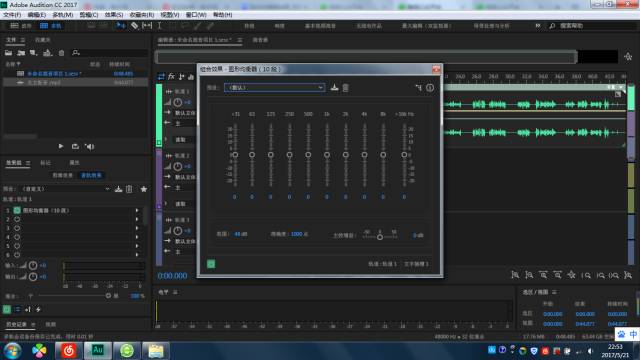The image size is (640, 360).
Task: Select the clip effects button in Effects Rack
Action: click(x=62, y=175)
